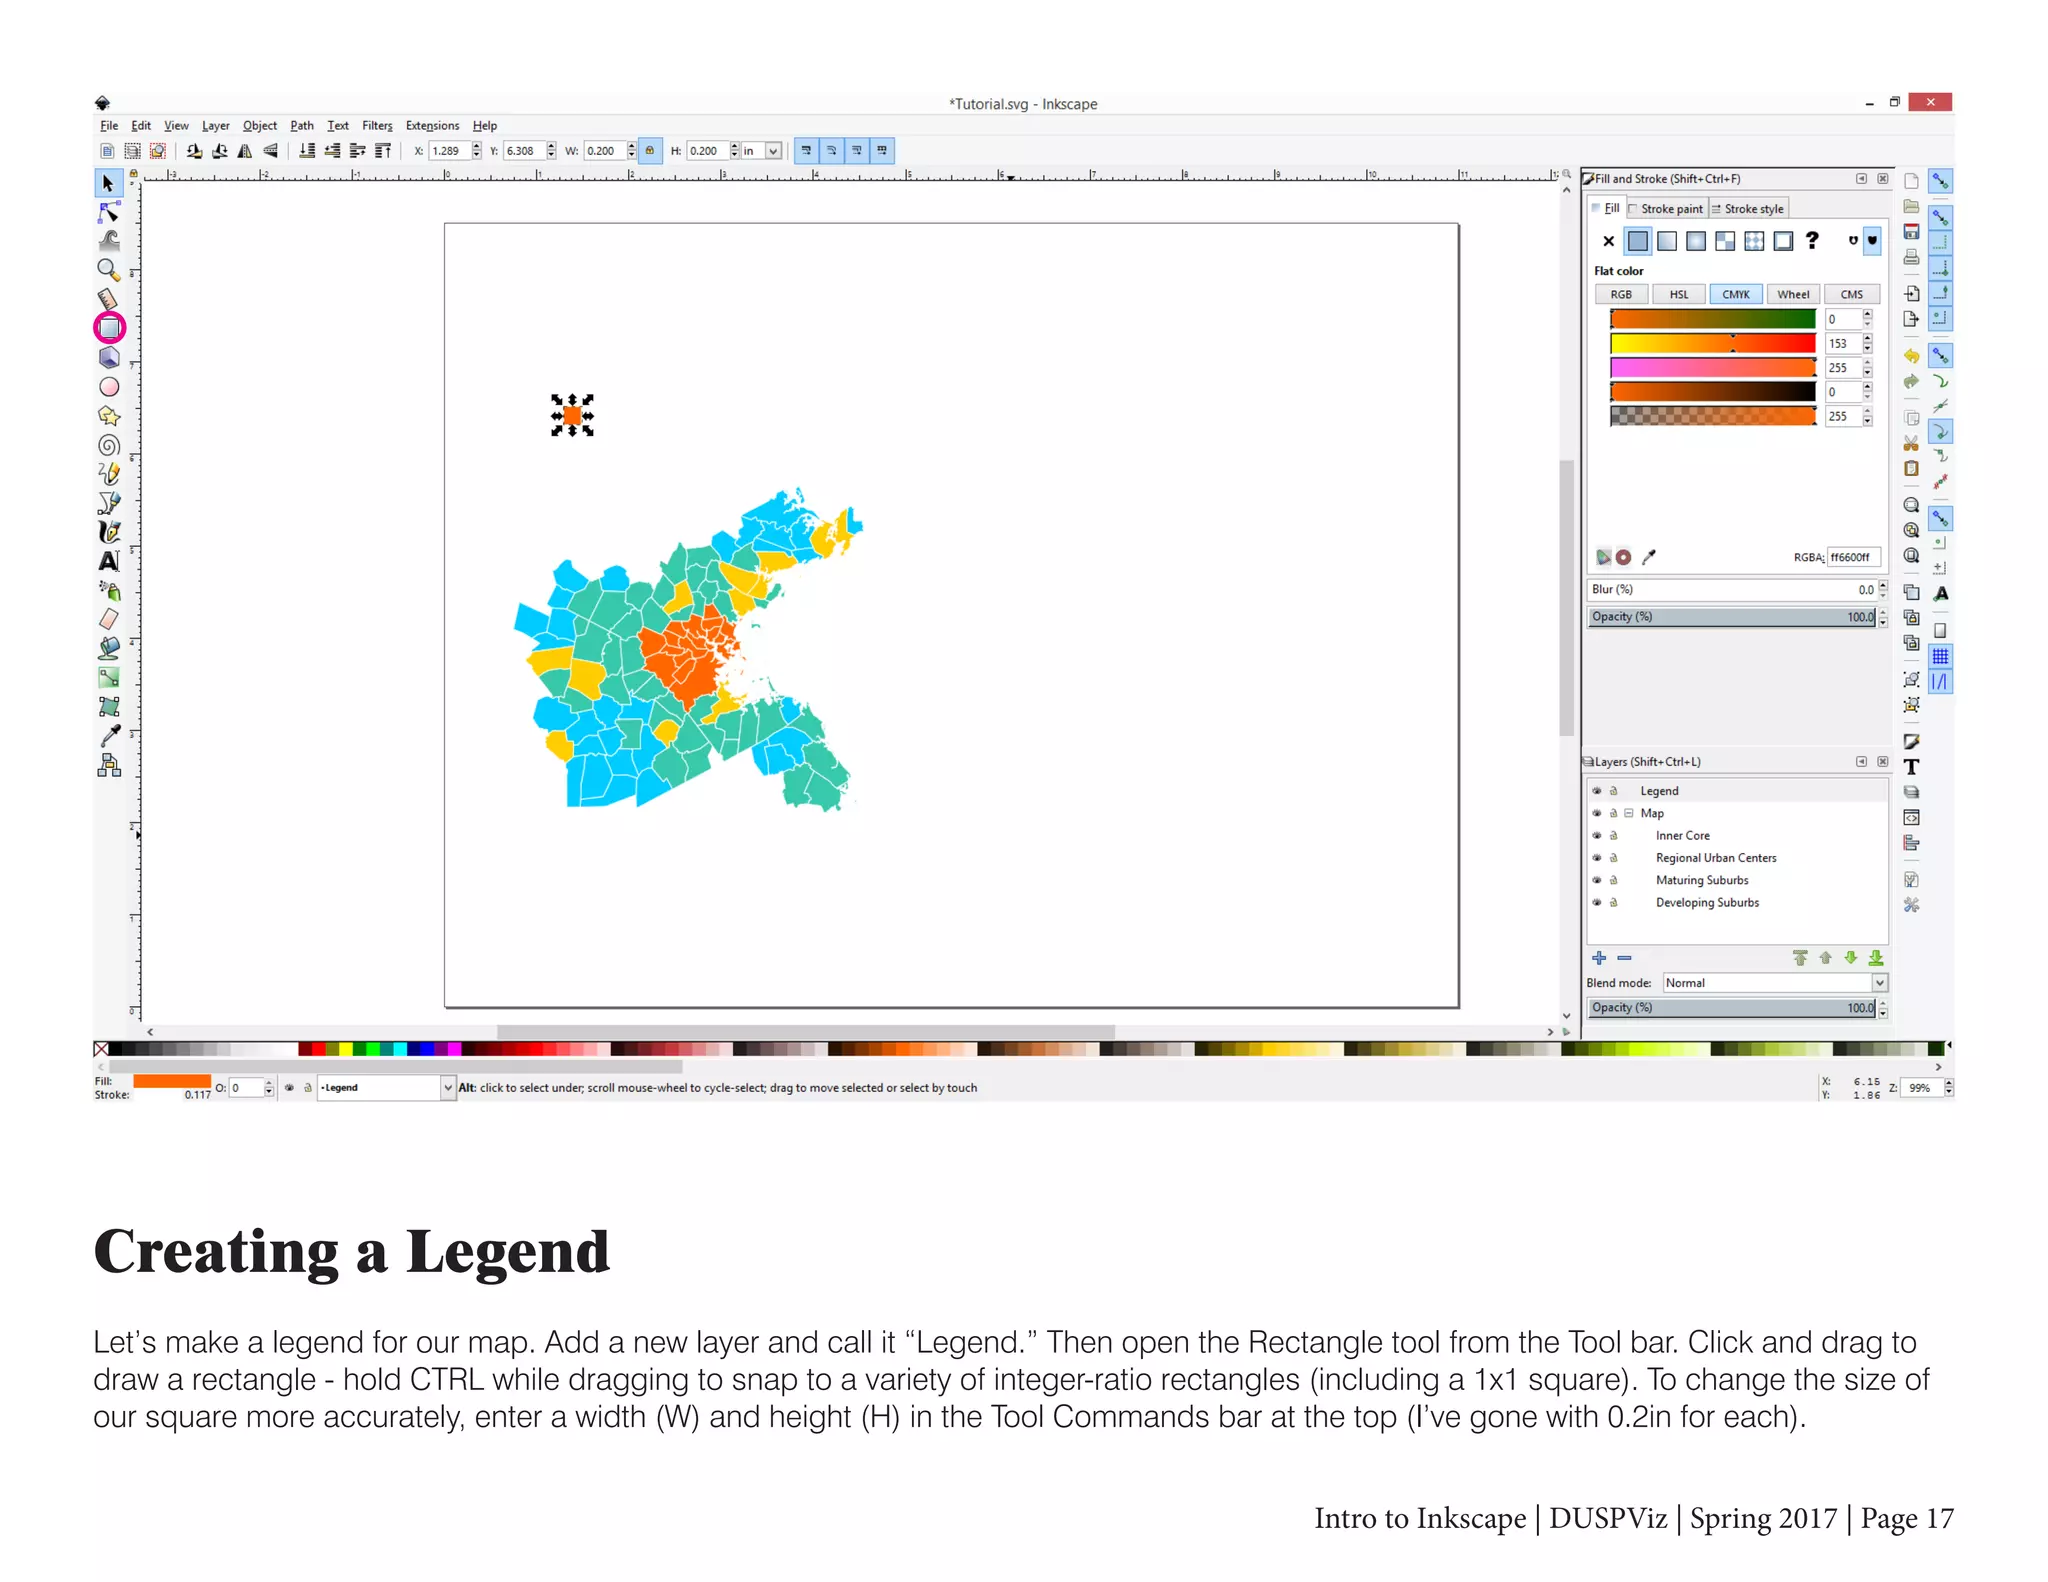Activate the Text tool letter A
Viewport: 2048px width, 1582px height.
(109, 561)
